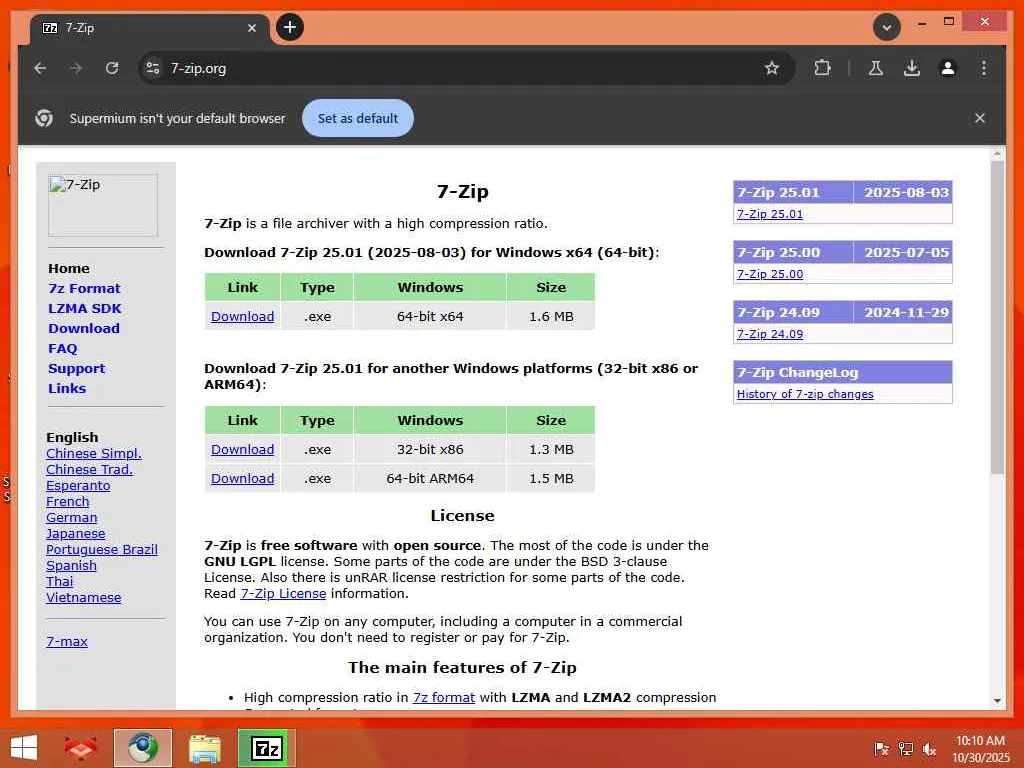
Task: Switch the site language to German
Action: (x=72, y=518)
